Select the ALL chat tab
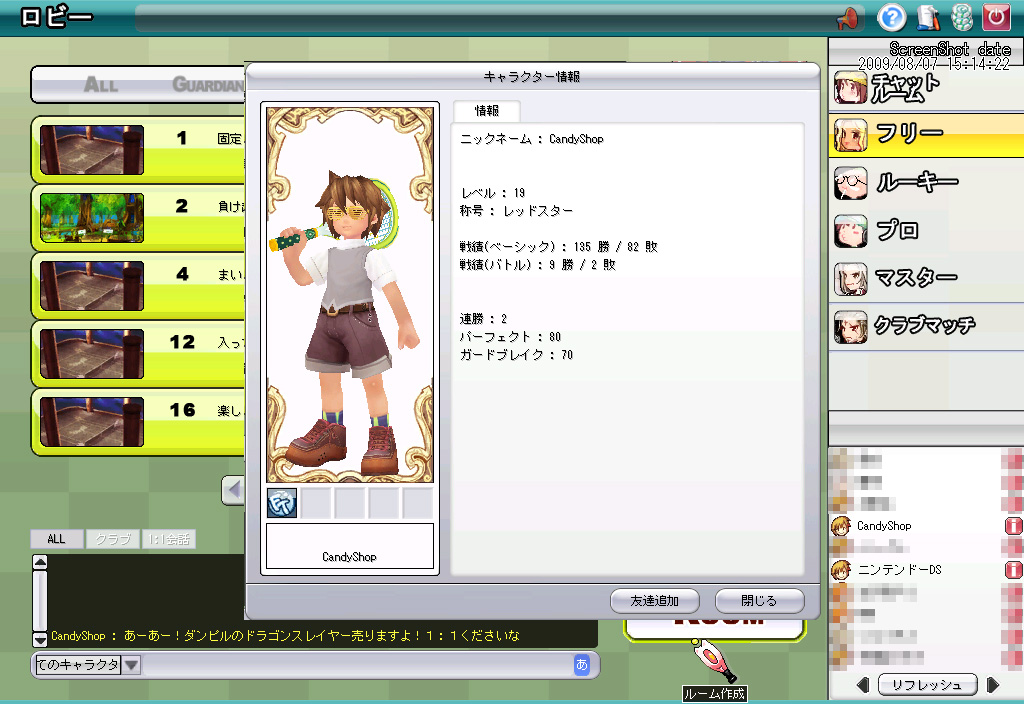The image size is (1024, 704). (x=56, y=539)
